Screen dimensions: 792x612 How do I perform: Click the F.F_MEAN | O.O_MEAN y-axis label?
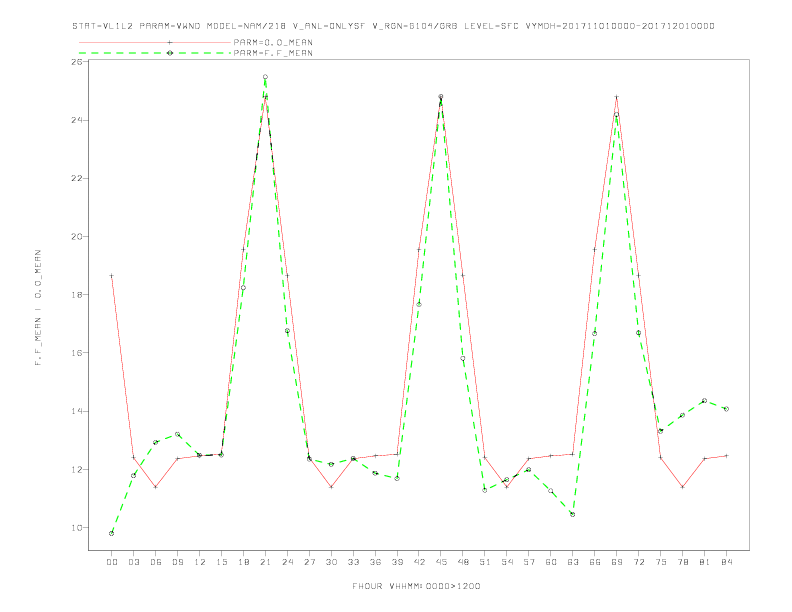pos(38,308)
